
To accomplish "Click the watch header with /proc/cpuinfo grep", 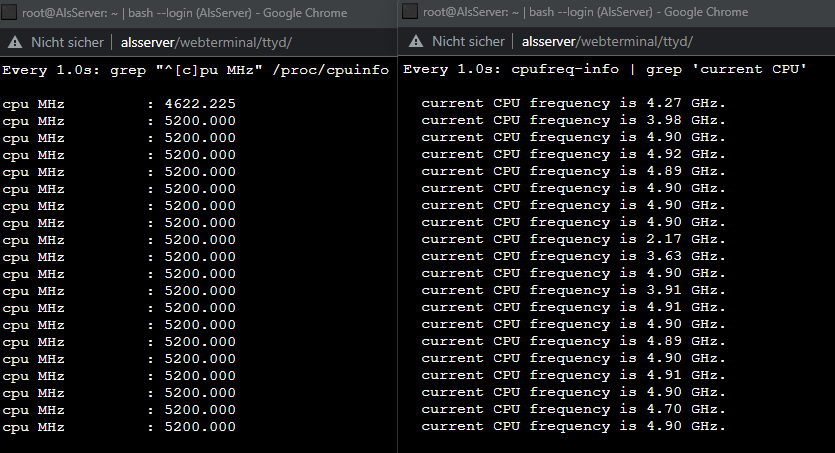I will 195,70.
